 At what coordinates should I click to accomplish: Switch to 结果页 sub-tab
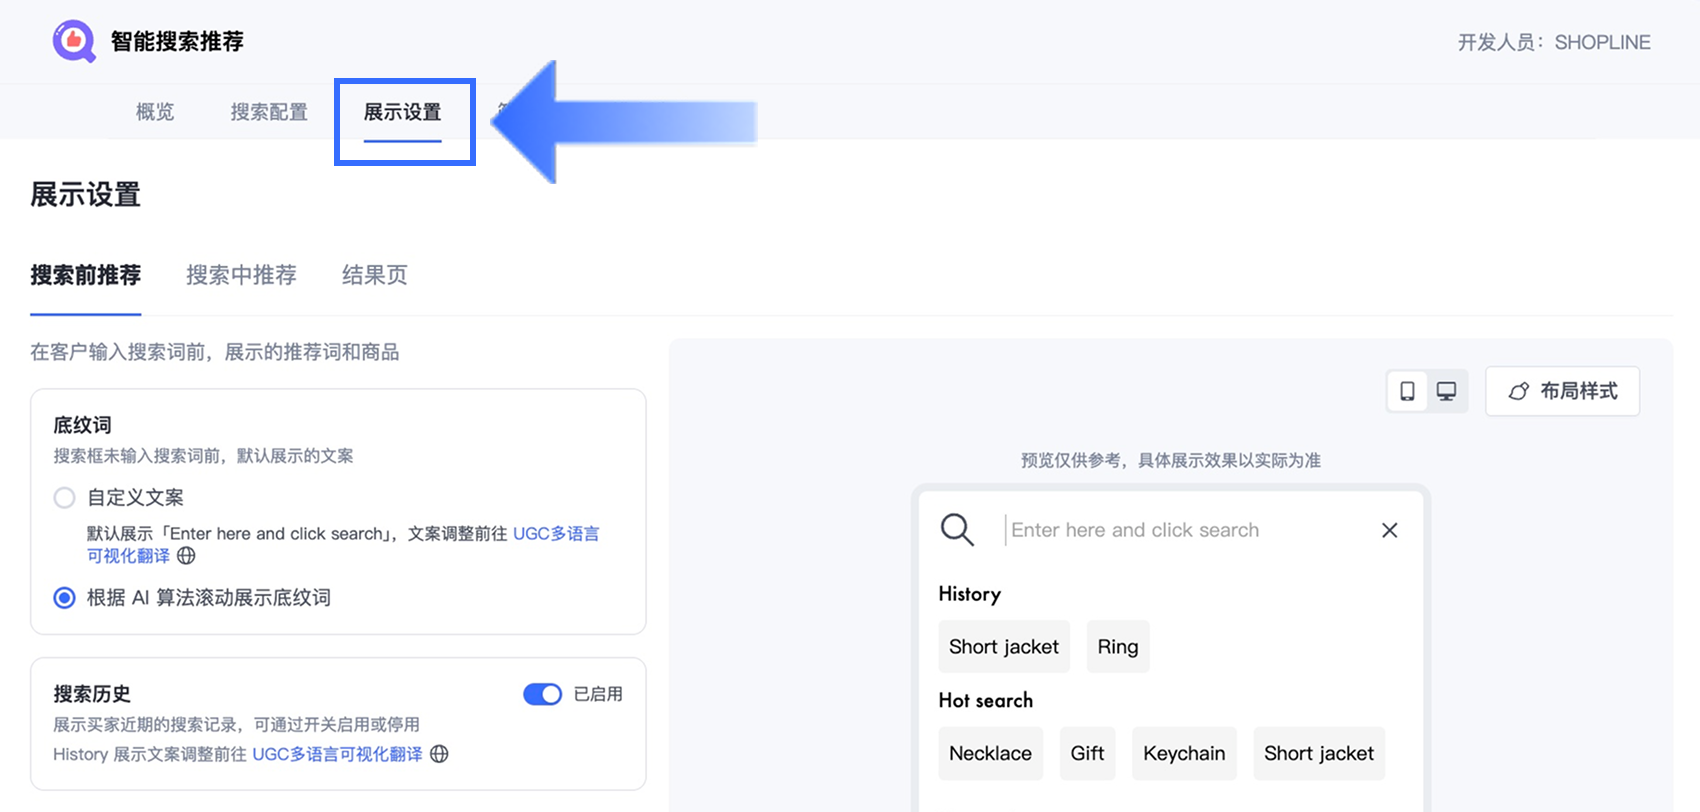375,275
